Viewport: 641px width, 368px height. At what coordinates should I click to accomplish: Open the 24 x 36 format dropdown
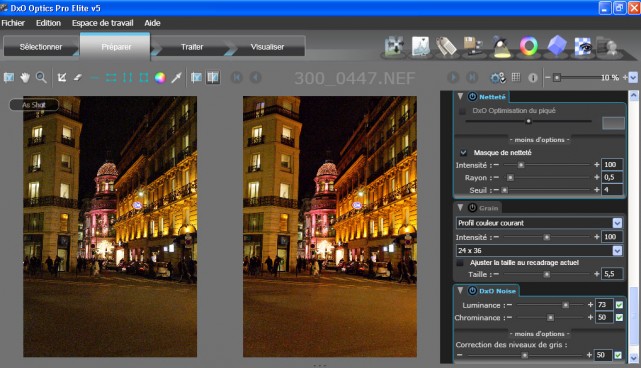click(617, 250)
